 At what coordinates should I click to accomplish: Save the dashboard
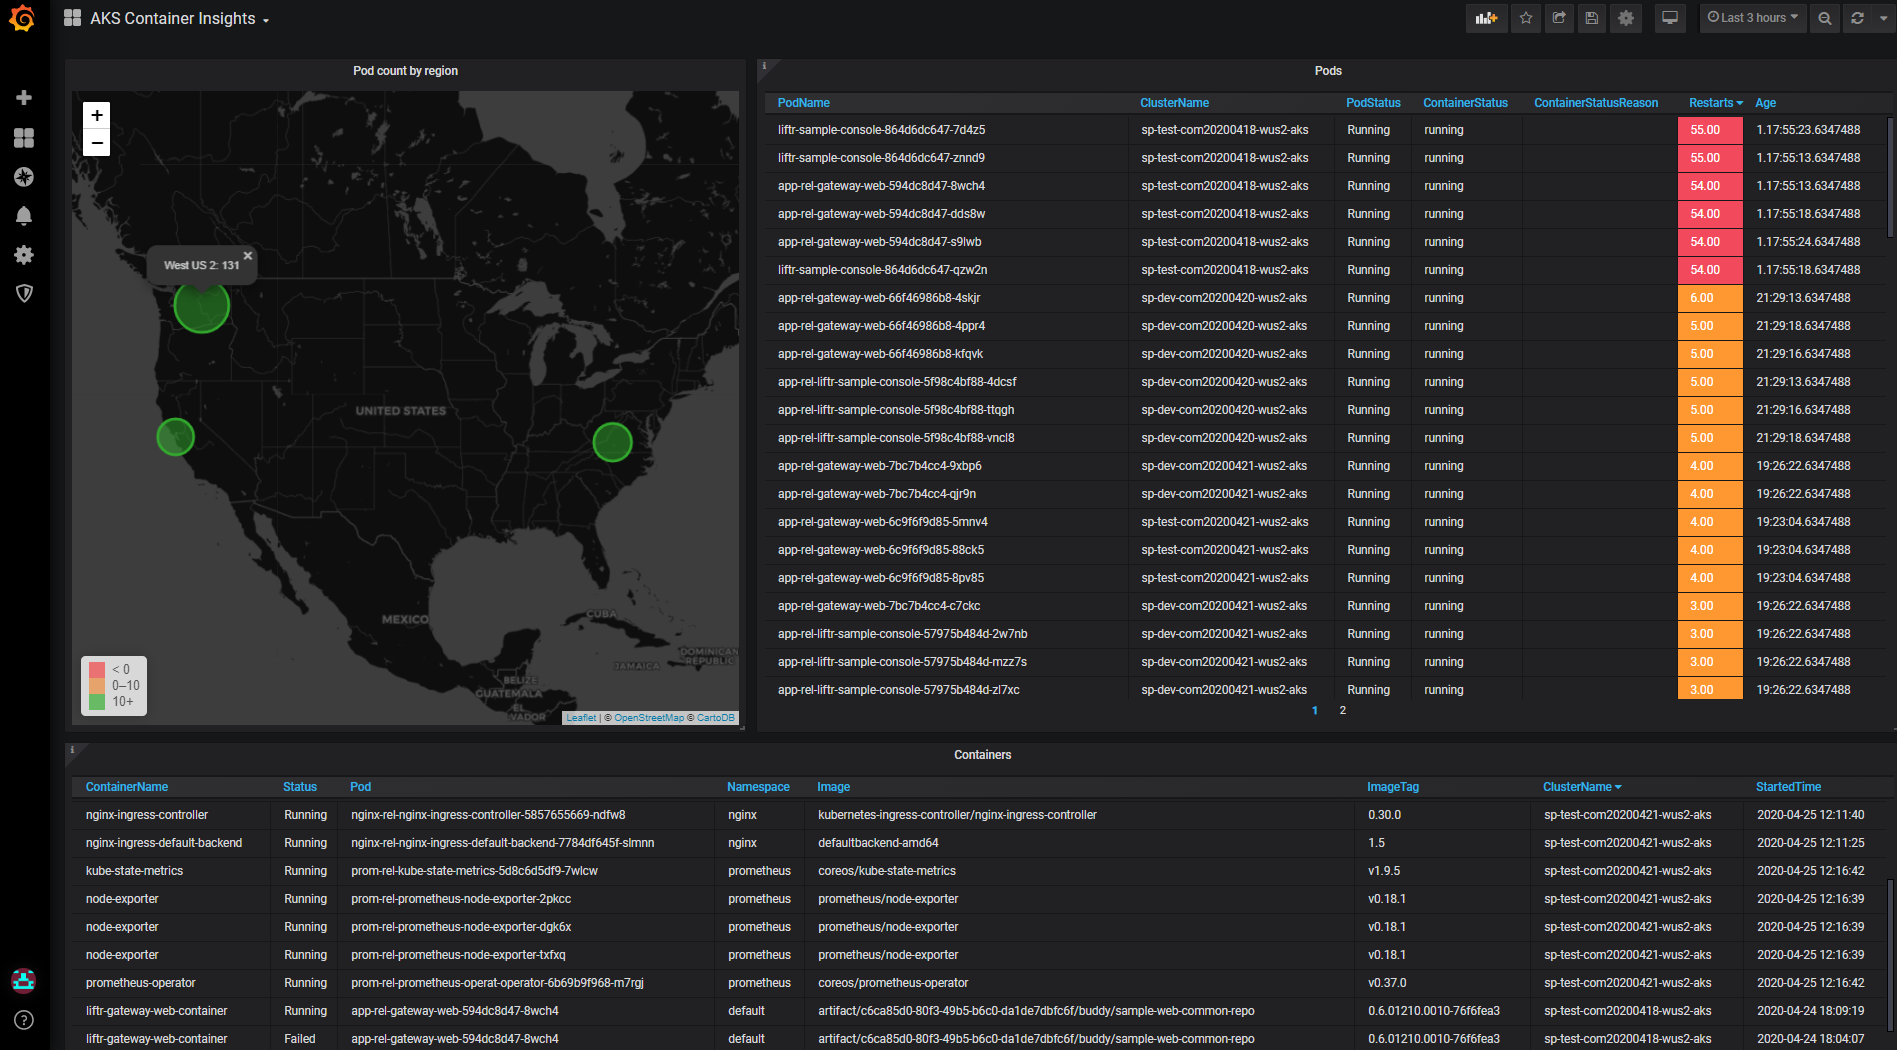(1592, 18)
